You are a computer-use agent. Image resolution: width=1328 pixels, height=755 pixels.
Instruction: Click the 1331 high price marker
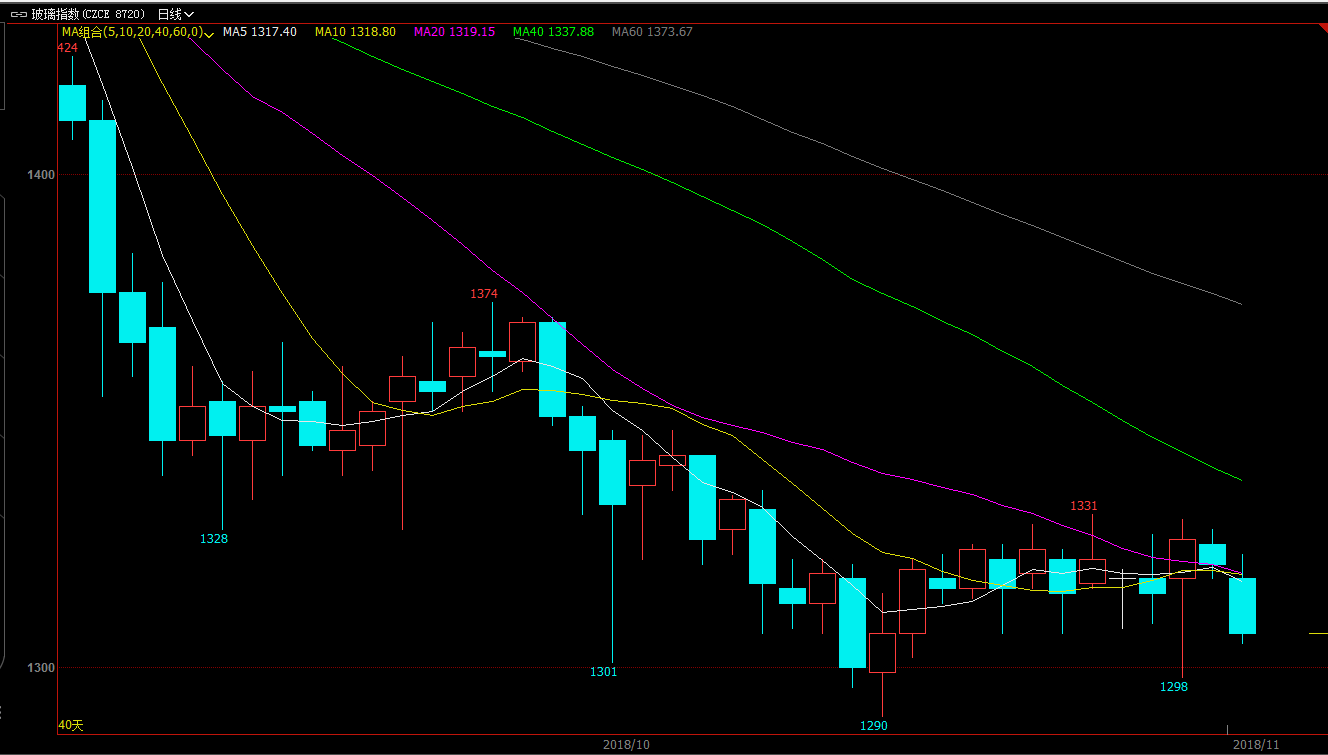coord(1084,506)
